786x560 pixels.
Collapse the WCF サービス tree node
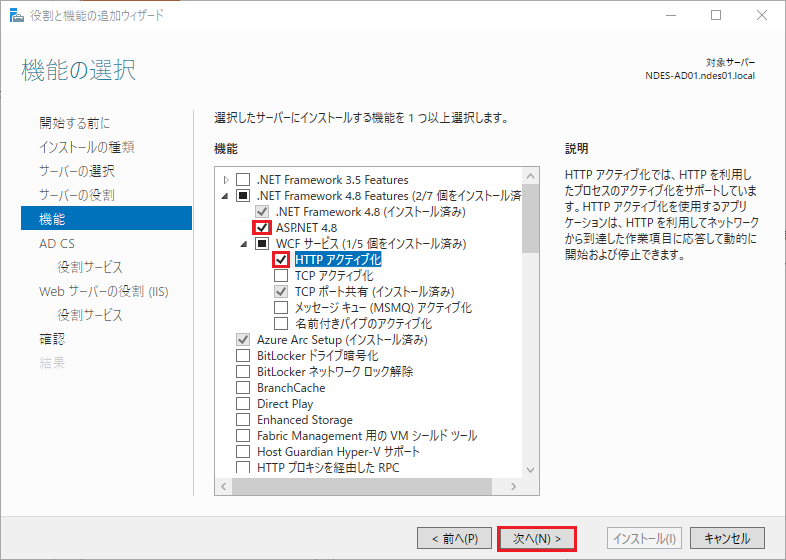tap(244, 244)
